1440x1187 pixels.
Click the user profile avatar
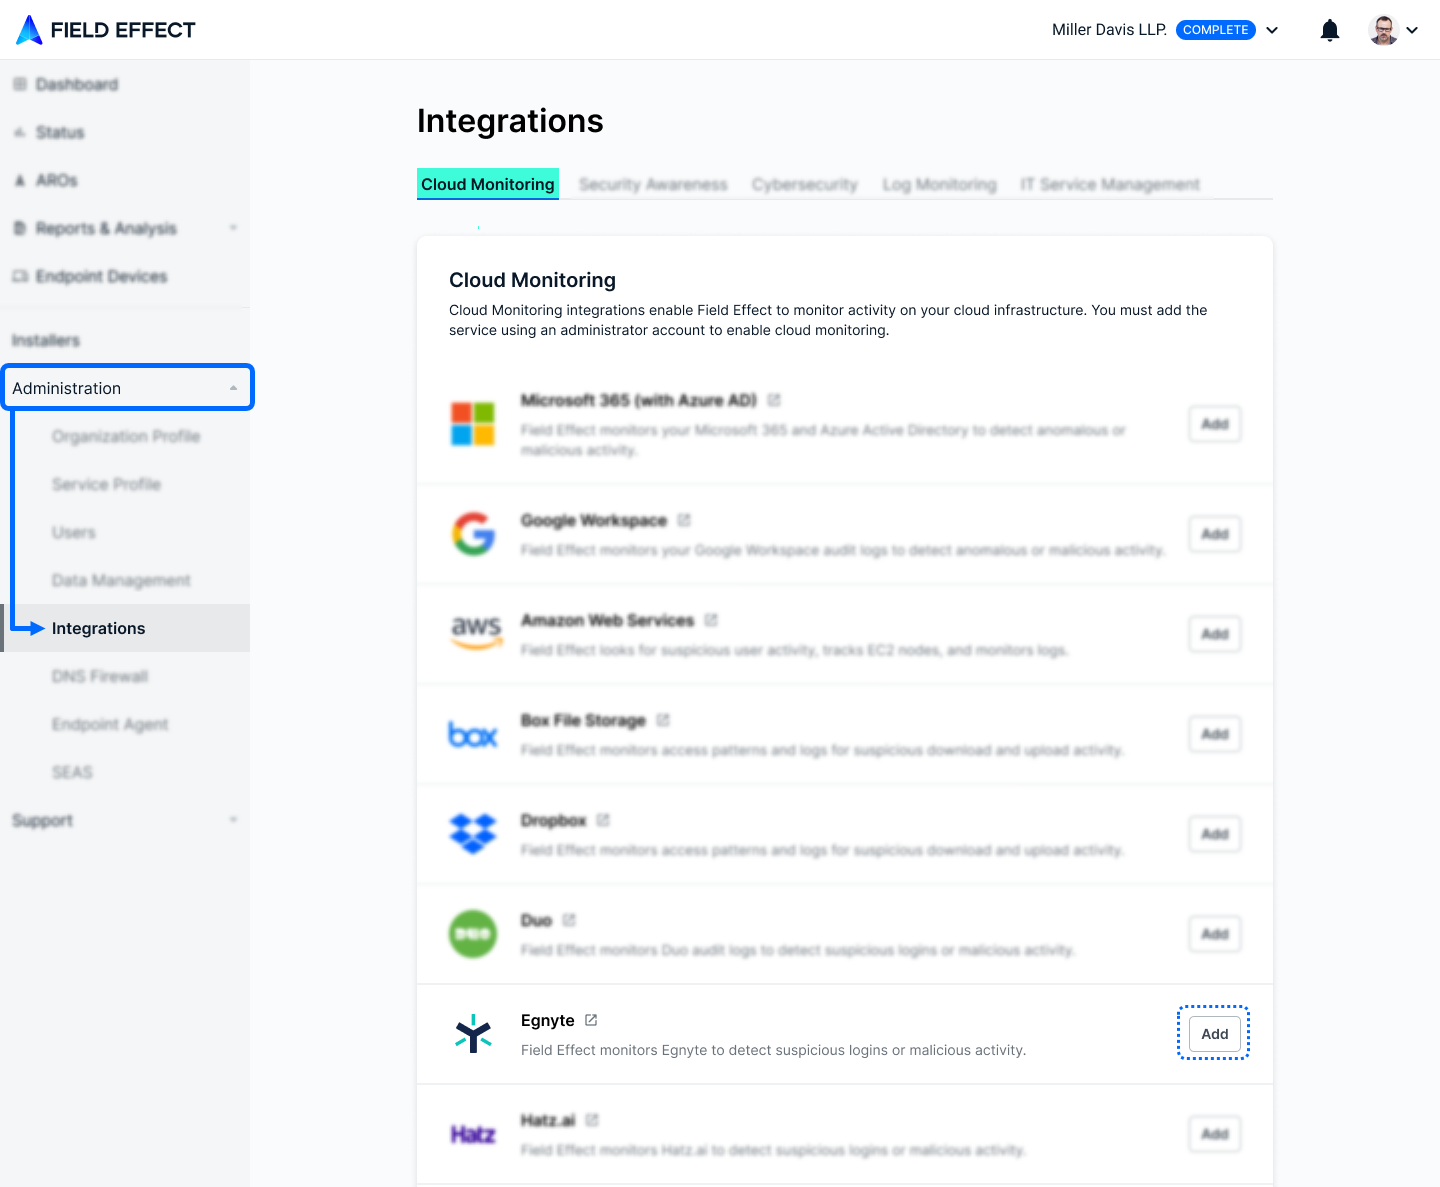(1383, 30)
